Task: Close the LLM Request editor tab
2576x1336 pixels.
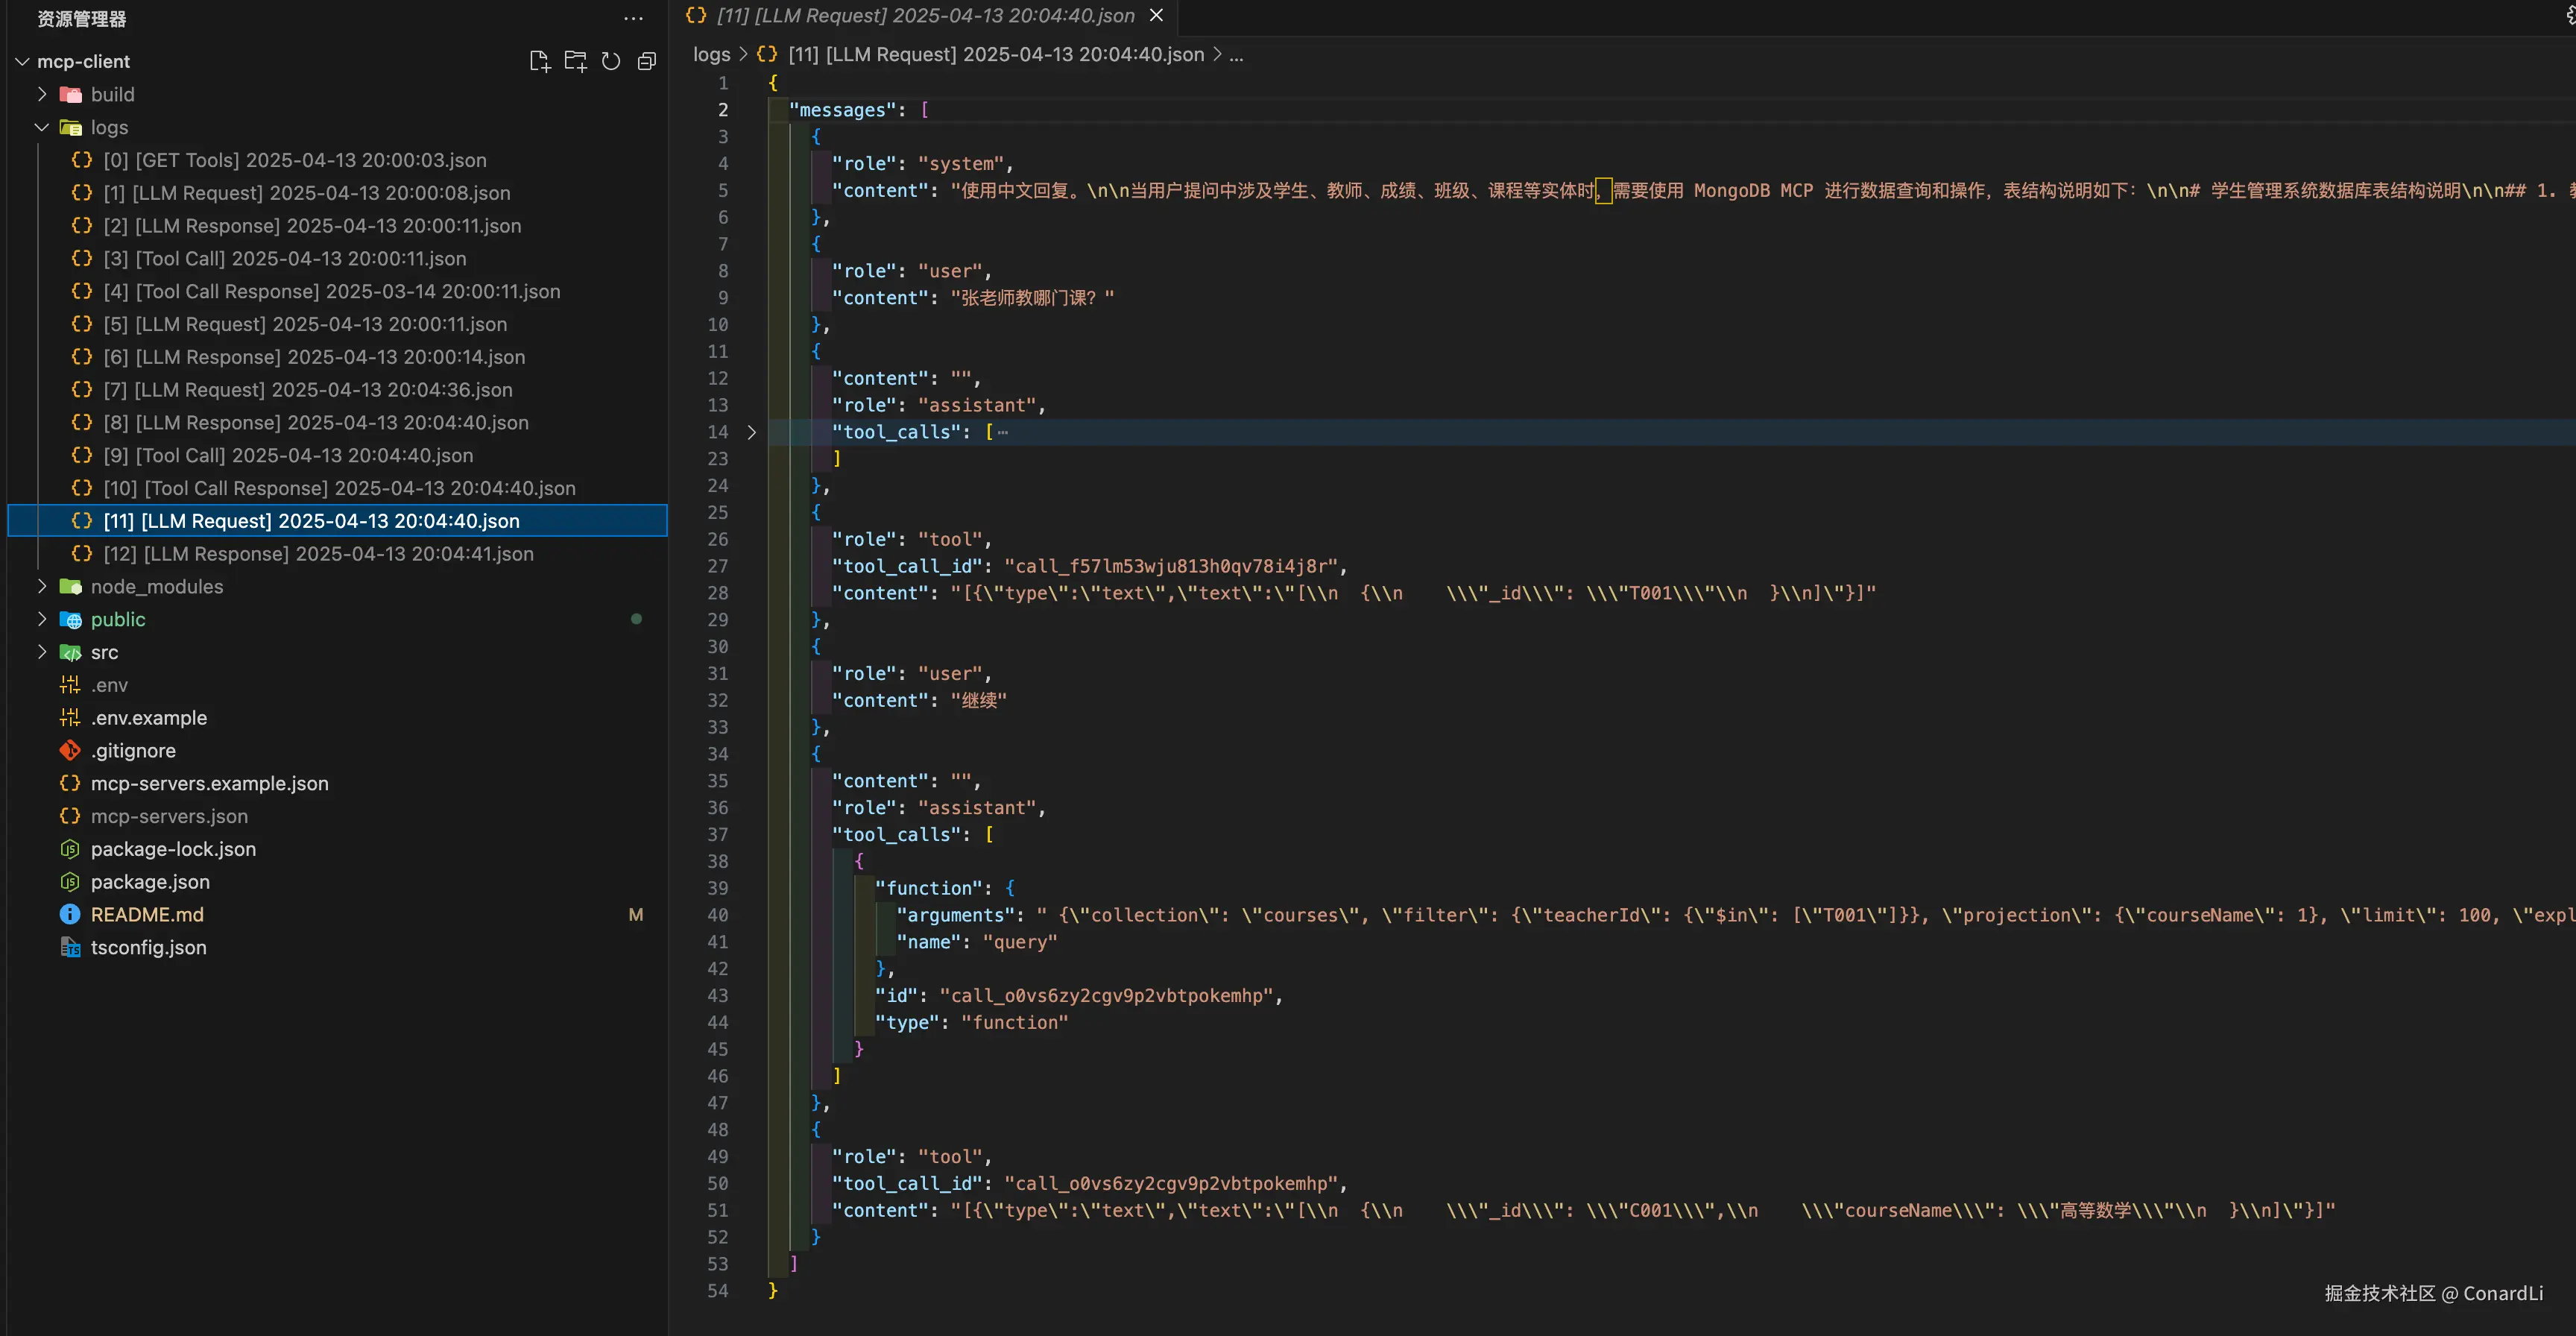Action: [x=1156, y=15]
